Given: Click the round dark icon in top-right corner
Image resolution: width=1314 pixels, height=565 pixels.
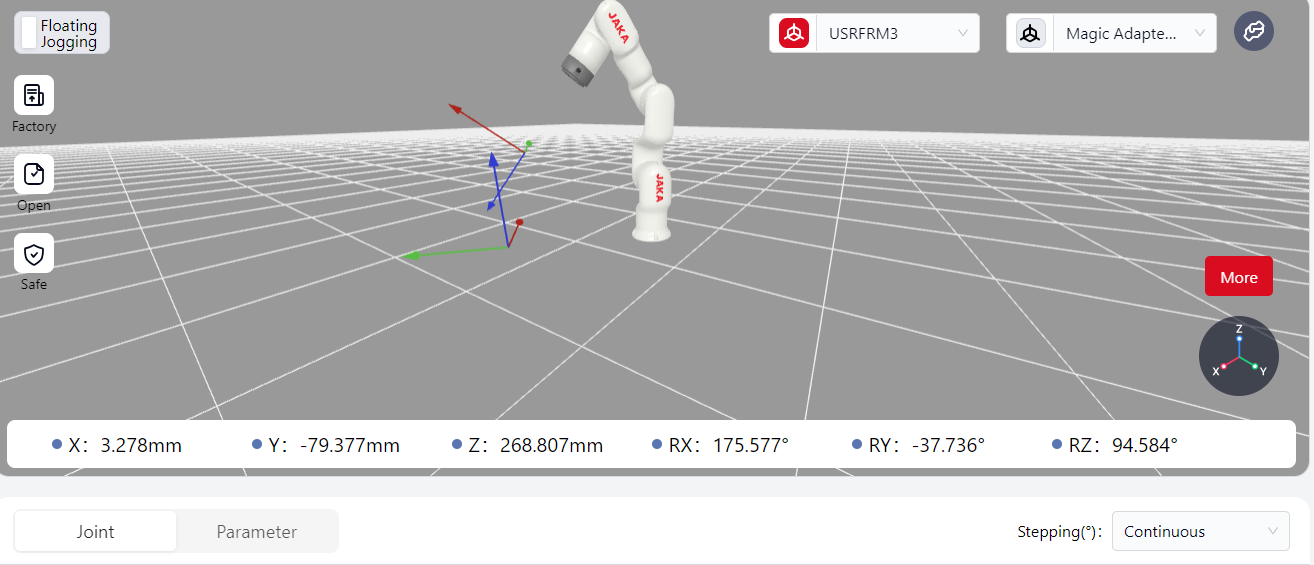Looking at the screenshot, I should [1253, 32].
